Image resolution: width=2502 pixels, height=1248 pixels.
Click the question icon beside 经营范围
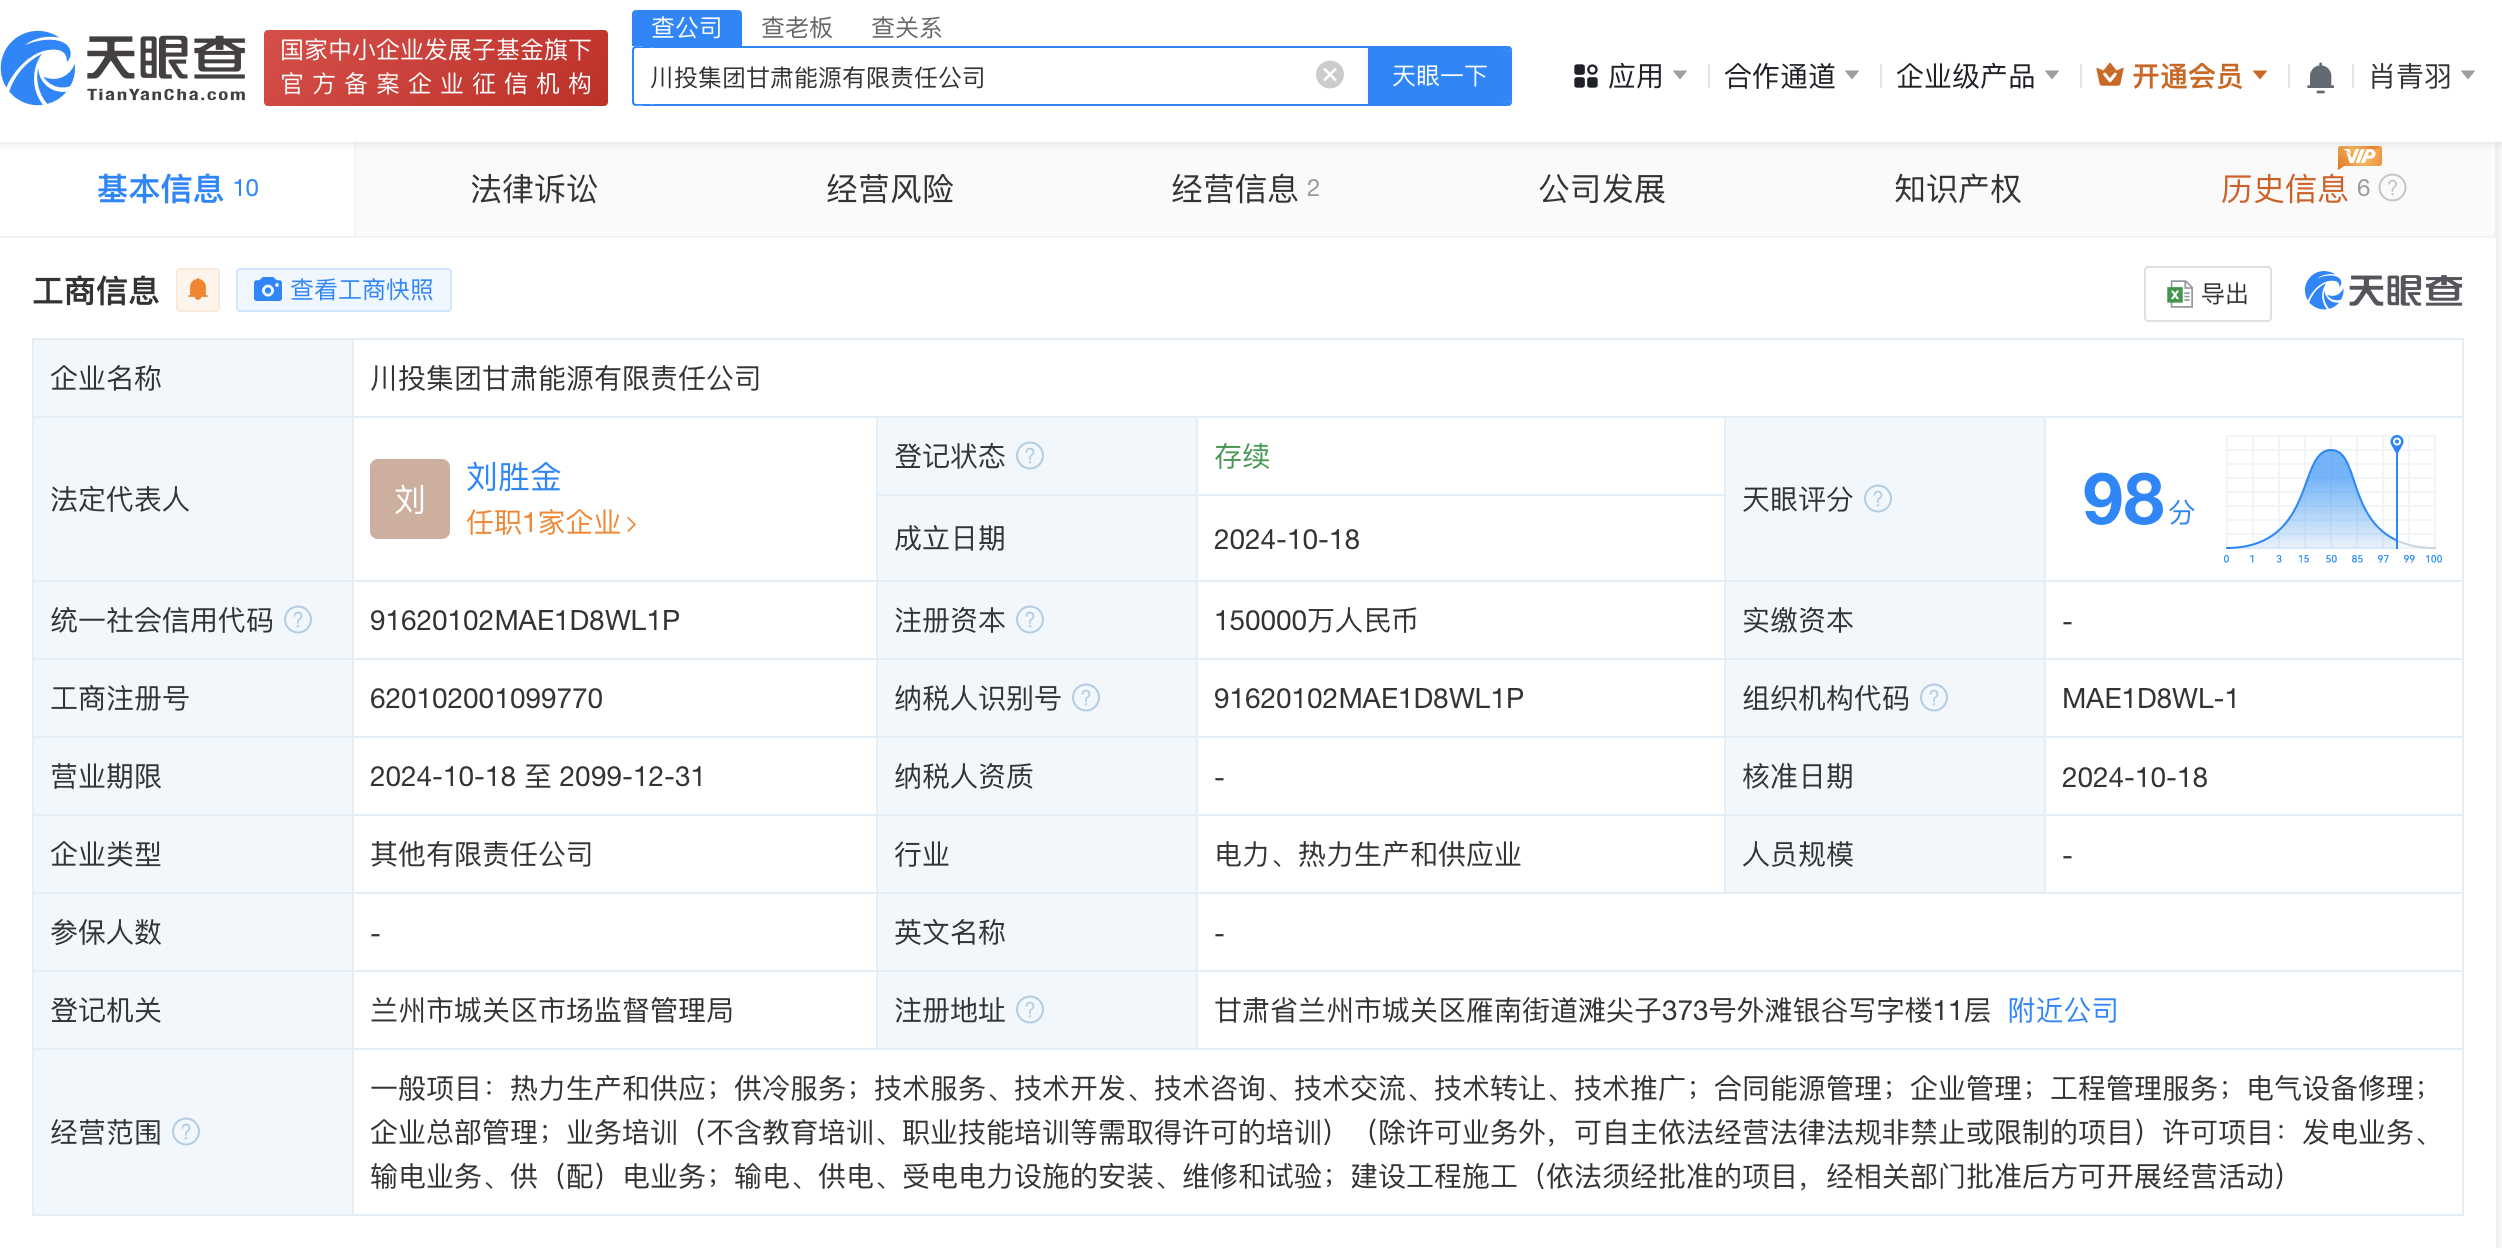(186, 1132)
